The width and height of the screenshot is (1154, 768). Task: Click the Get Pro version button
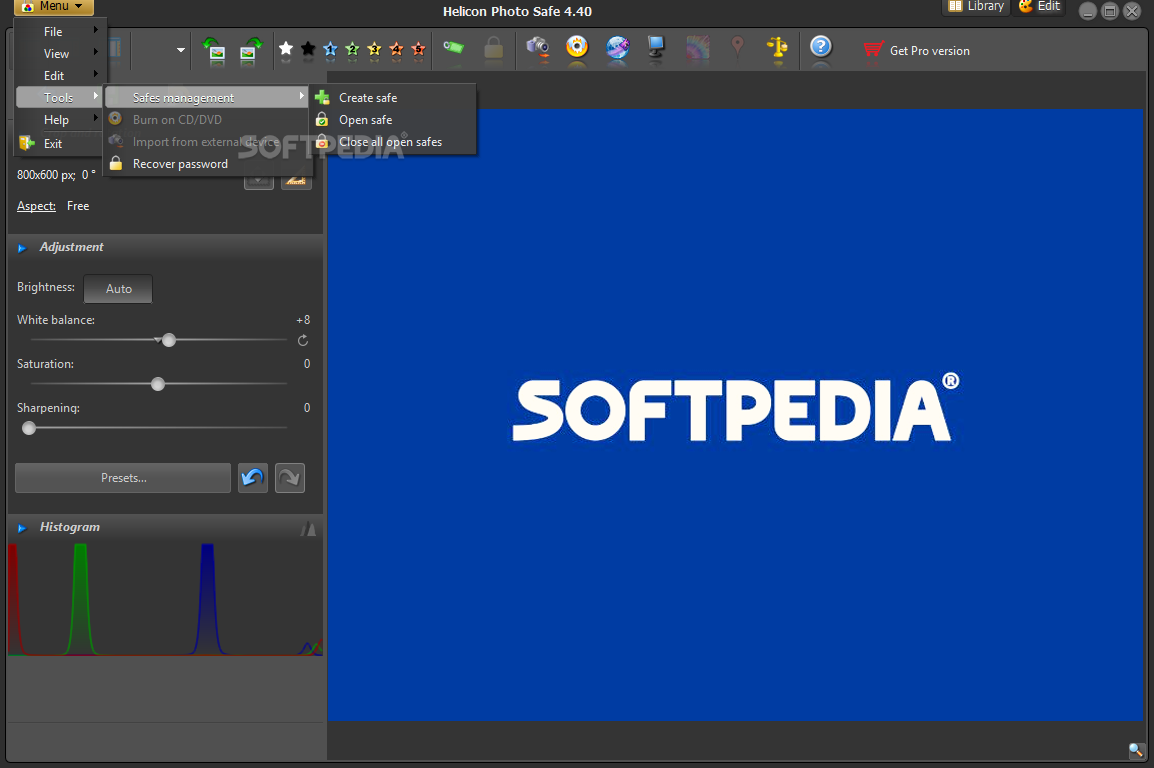coord(917,51)
